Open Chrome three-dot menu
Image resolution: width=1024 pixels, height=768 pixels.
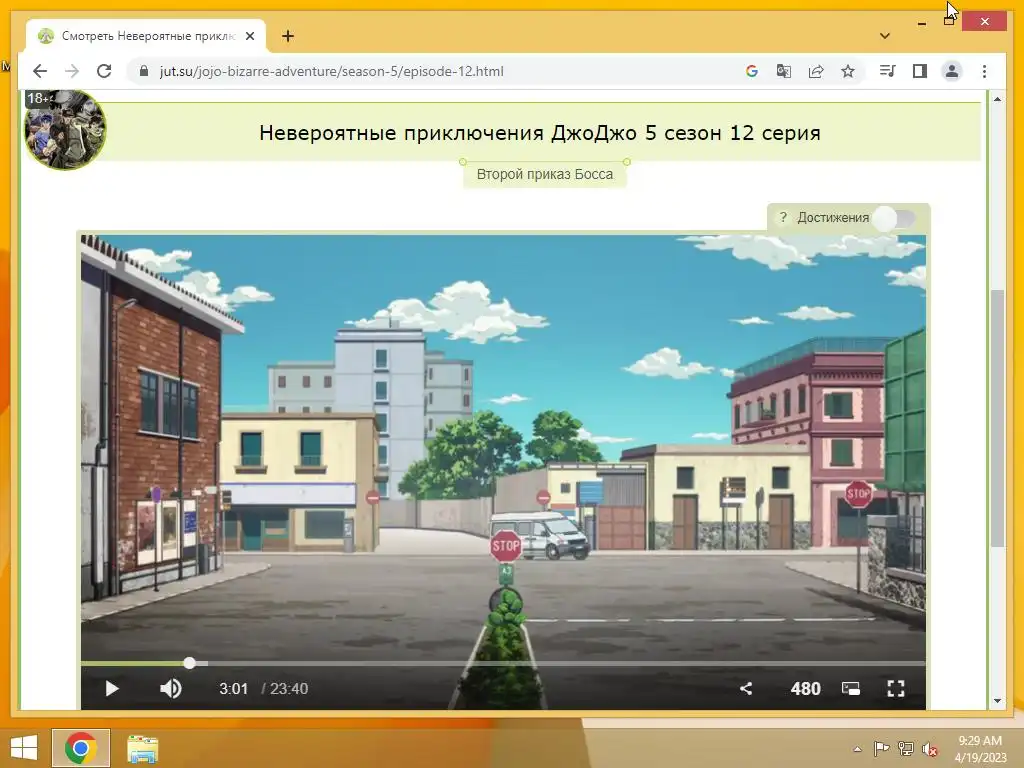(984, 71)
